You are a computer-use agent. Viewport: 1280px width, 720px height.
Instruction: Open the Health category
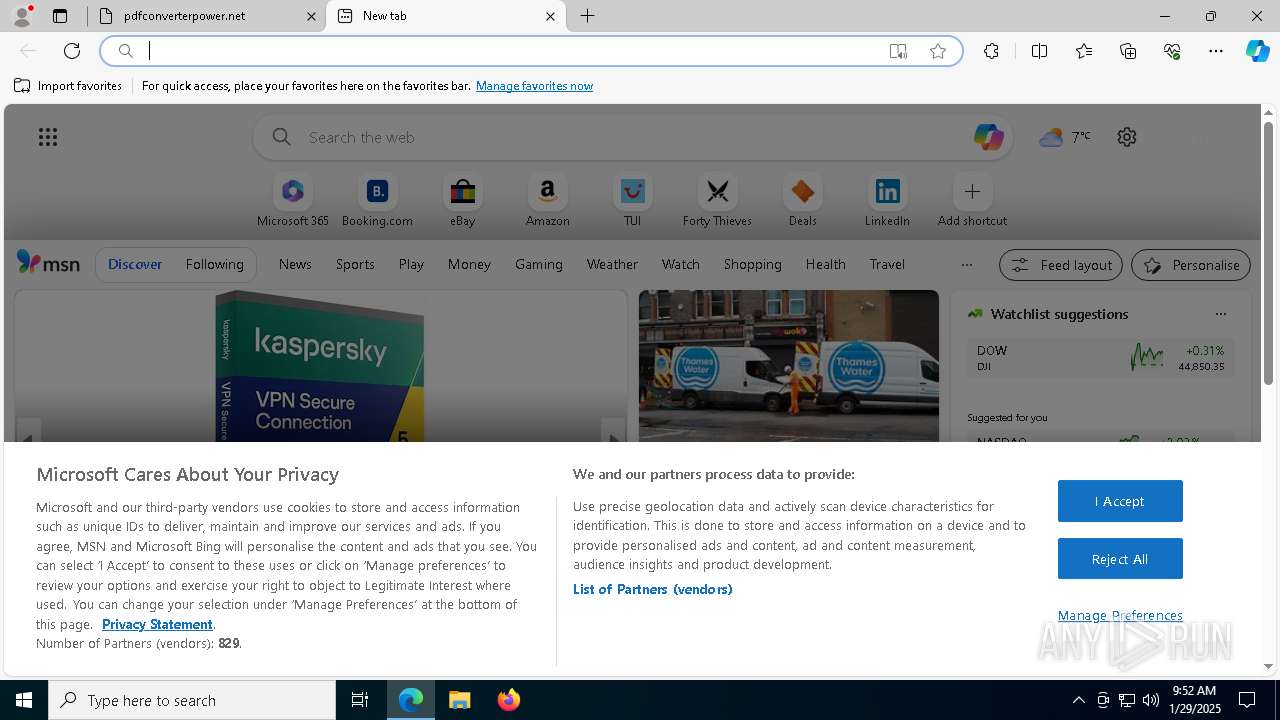pyautogui.click(x=825, y=264)
